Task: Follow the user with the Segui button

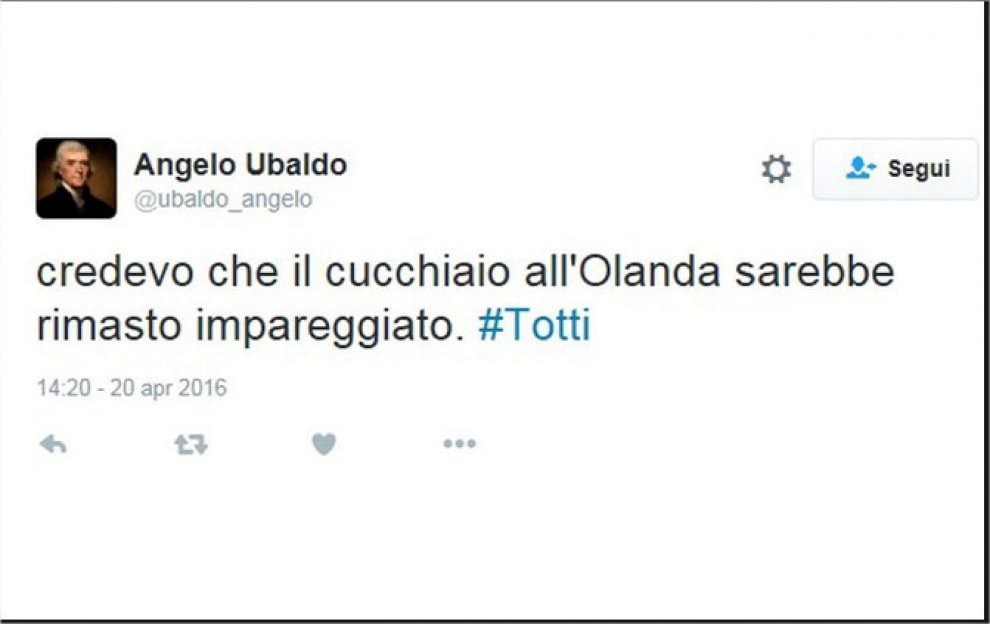Action: [895, 169]
